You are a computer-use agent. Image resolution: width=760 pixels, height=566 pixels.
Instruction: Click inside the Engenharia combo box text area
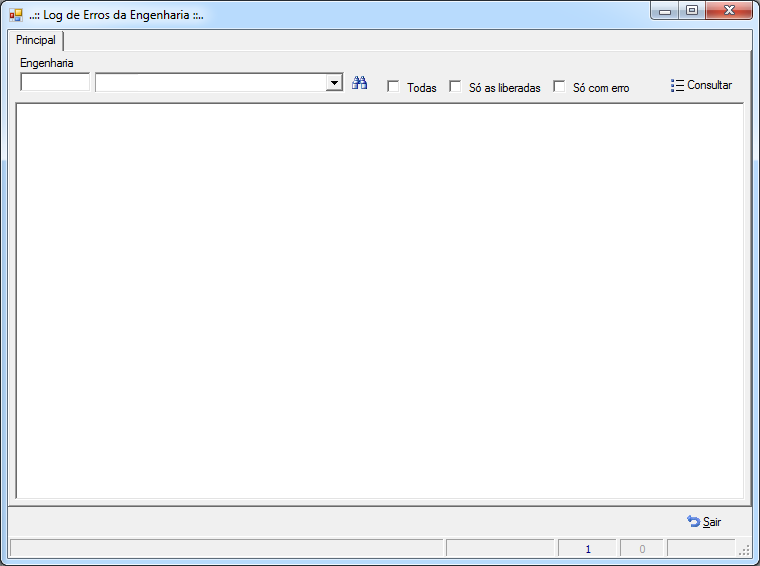click(x=211, y=82)
